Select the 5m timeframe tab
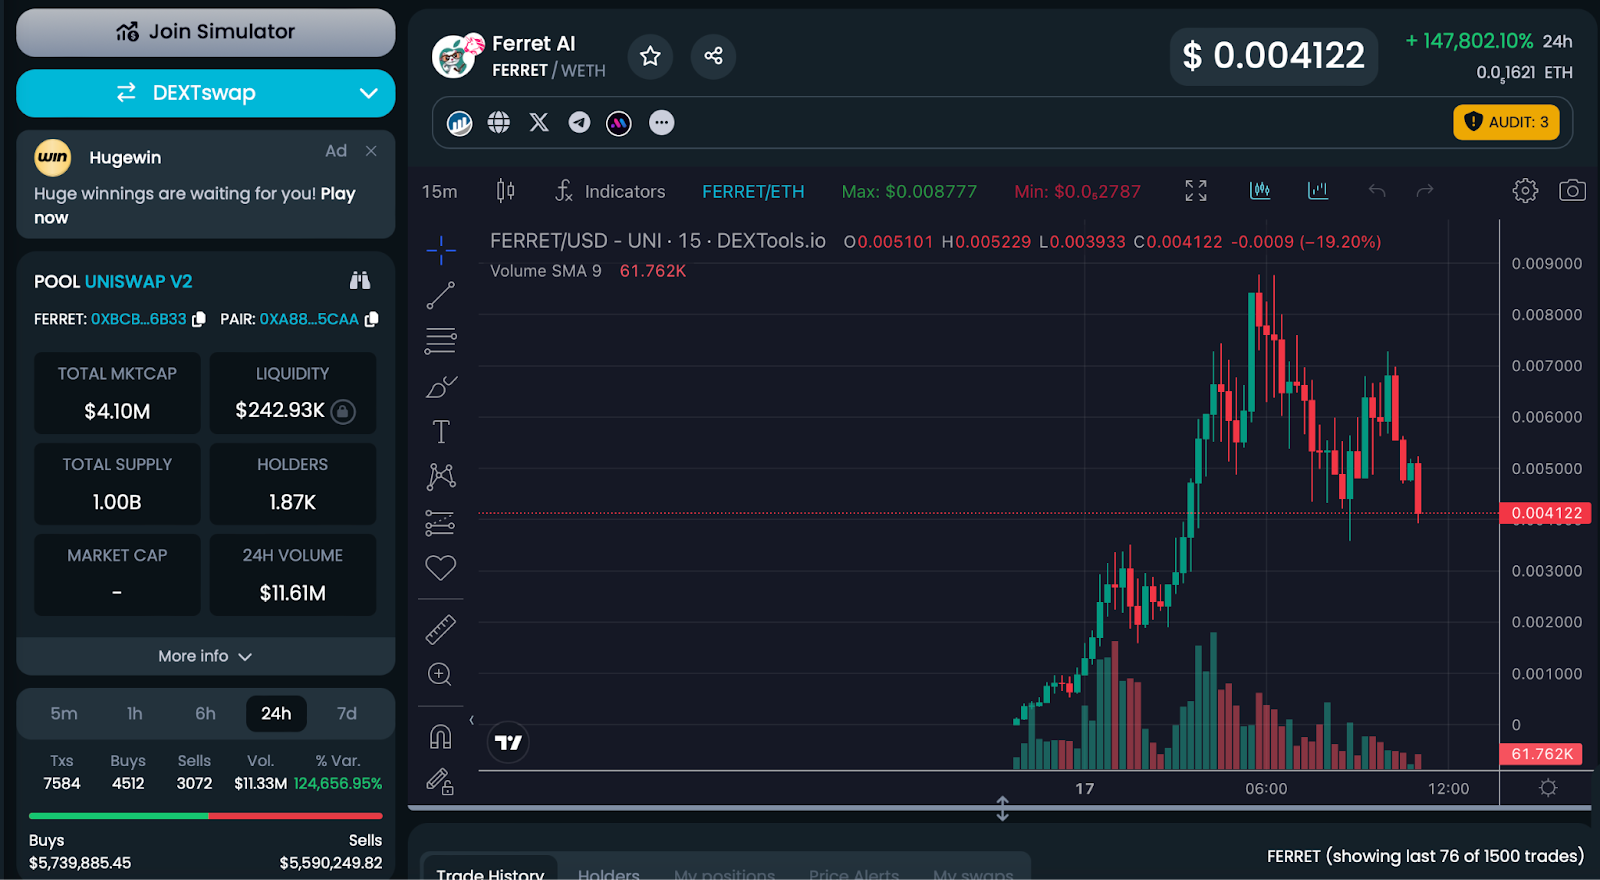Image resolution: width=1600 pixels, height=880 pixels. click(x=64, y=713)
